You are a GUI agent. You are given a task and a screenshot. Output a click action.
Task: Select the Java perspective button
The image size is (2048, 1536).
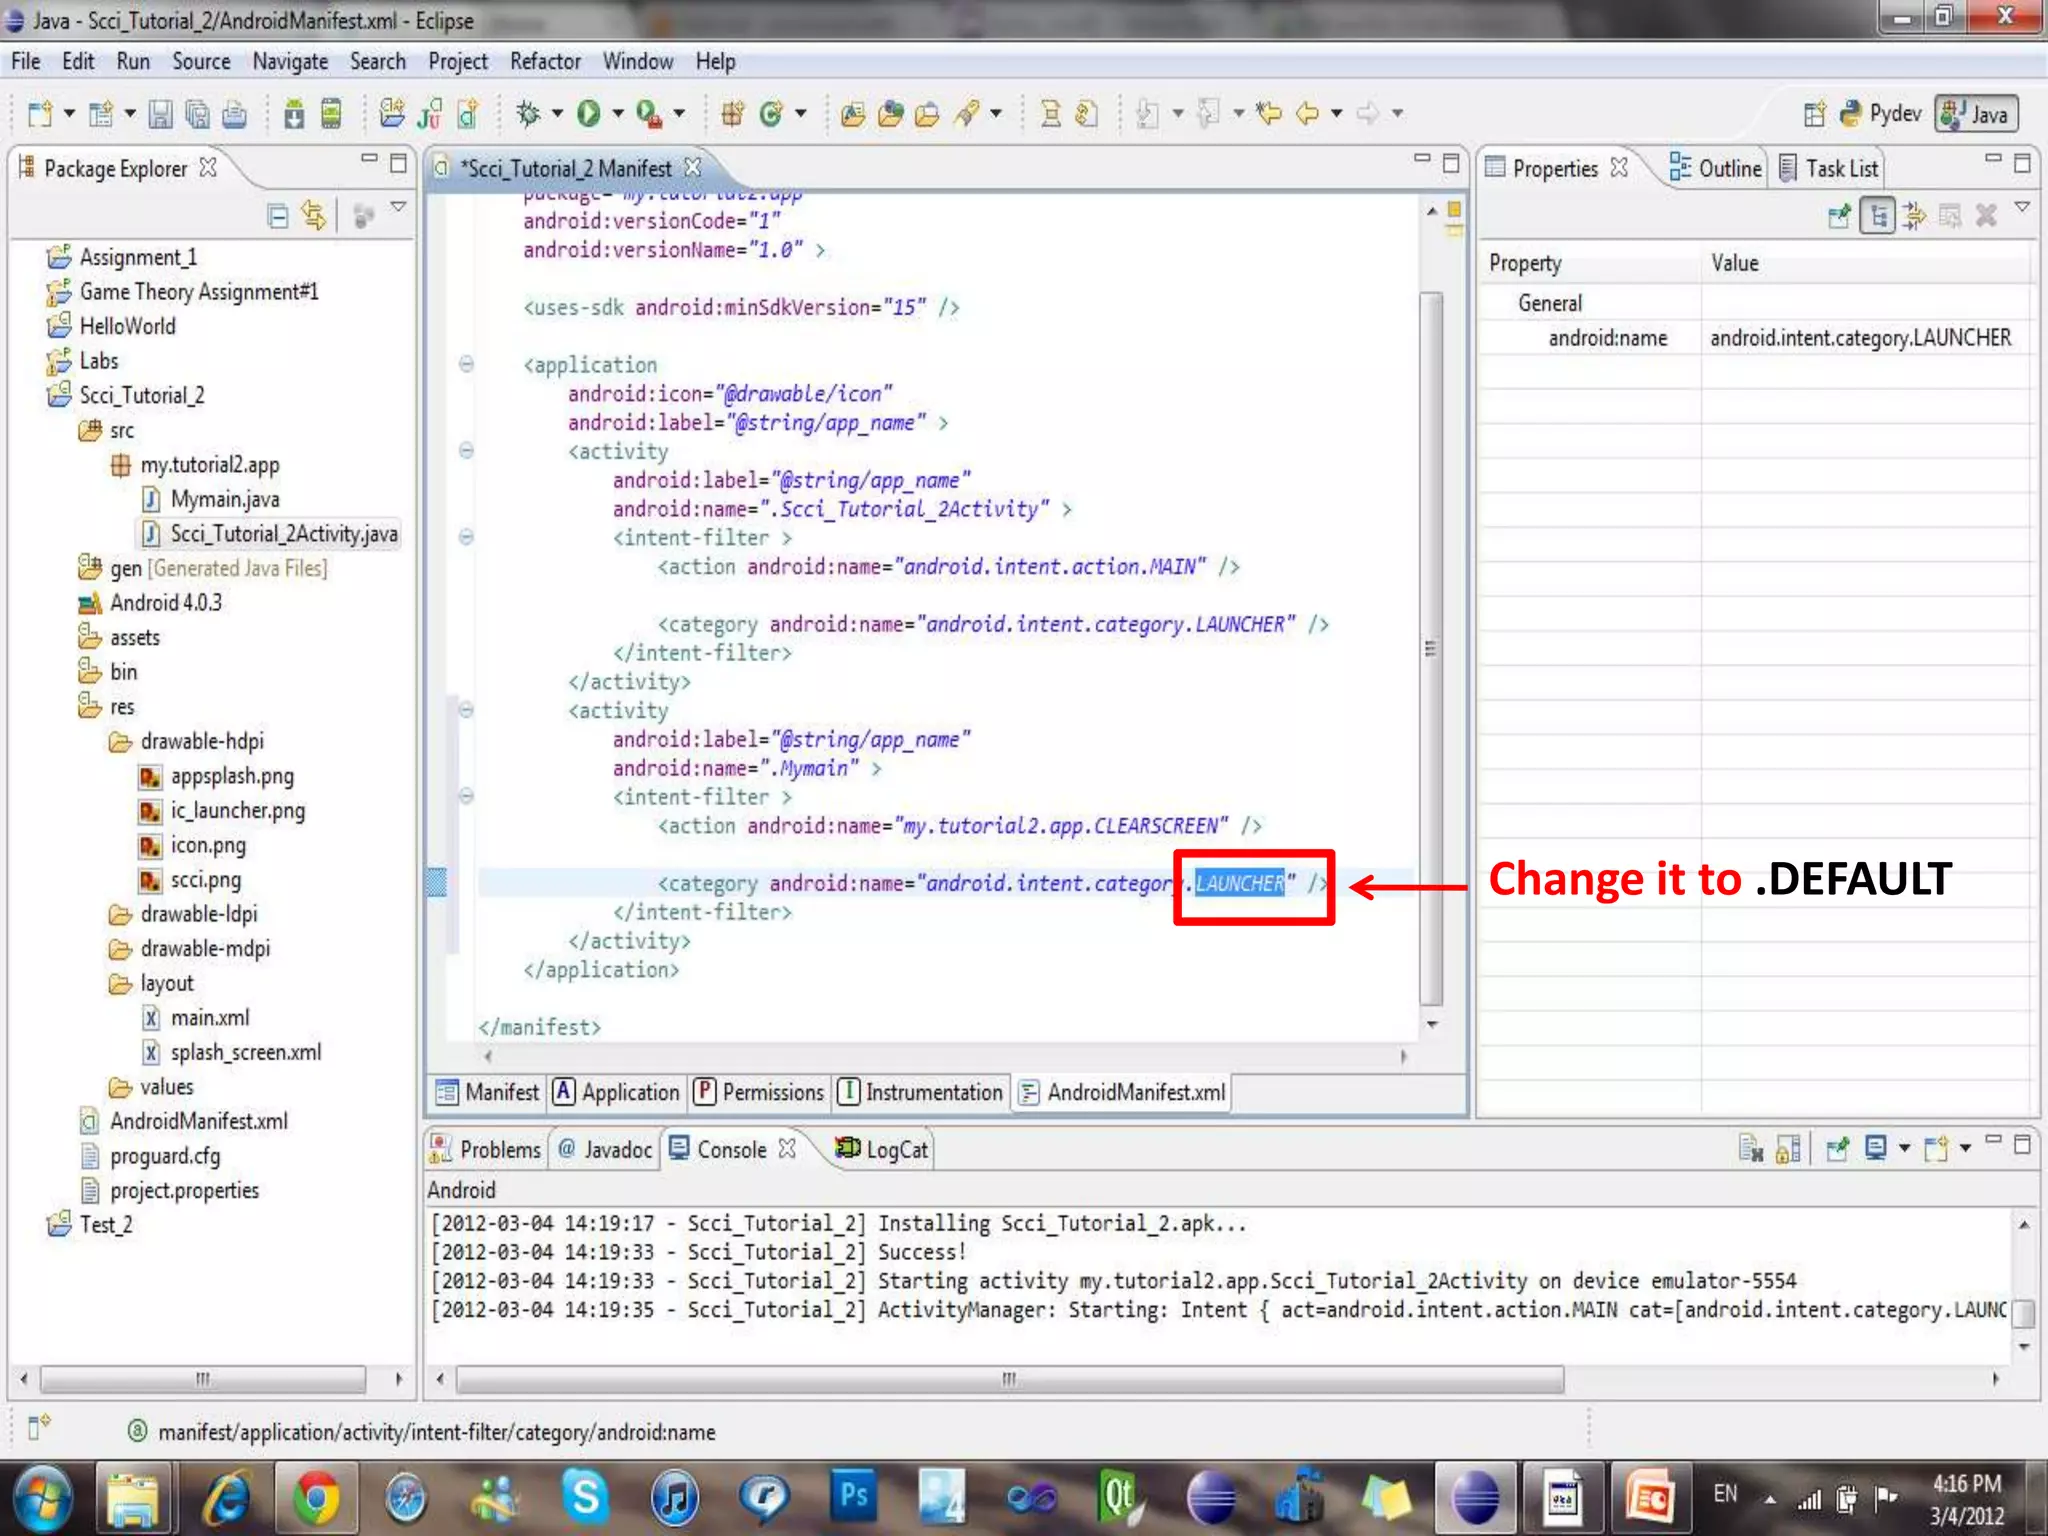pos(1976,114)
